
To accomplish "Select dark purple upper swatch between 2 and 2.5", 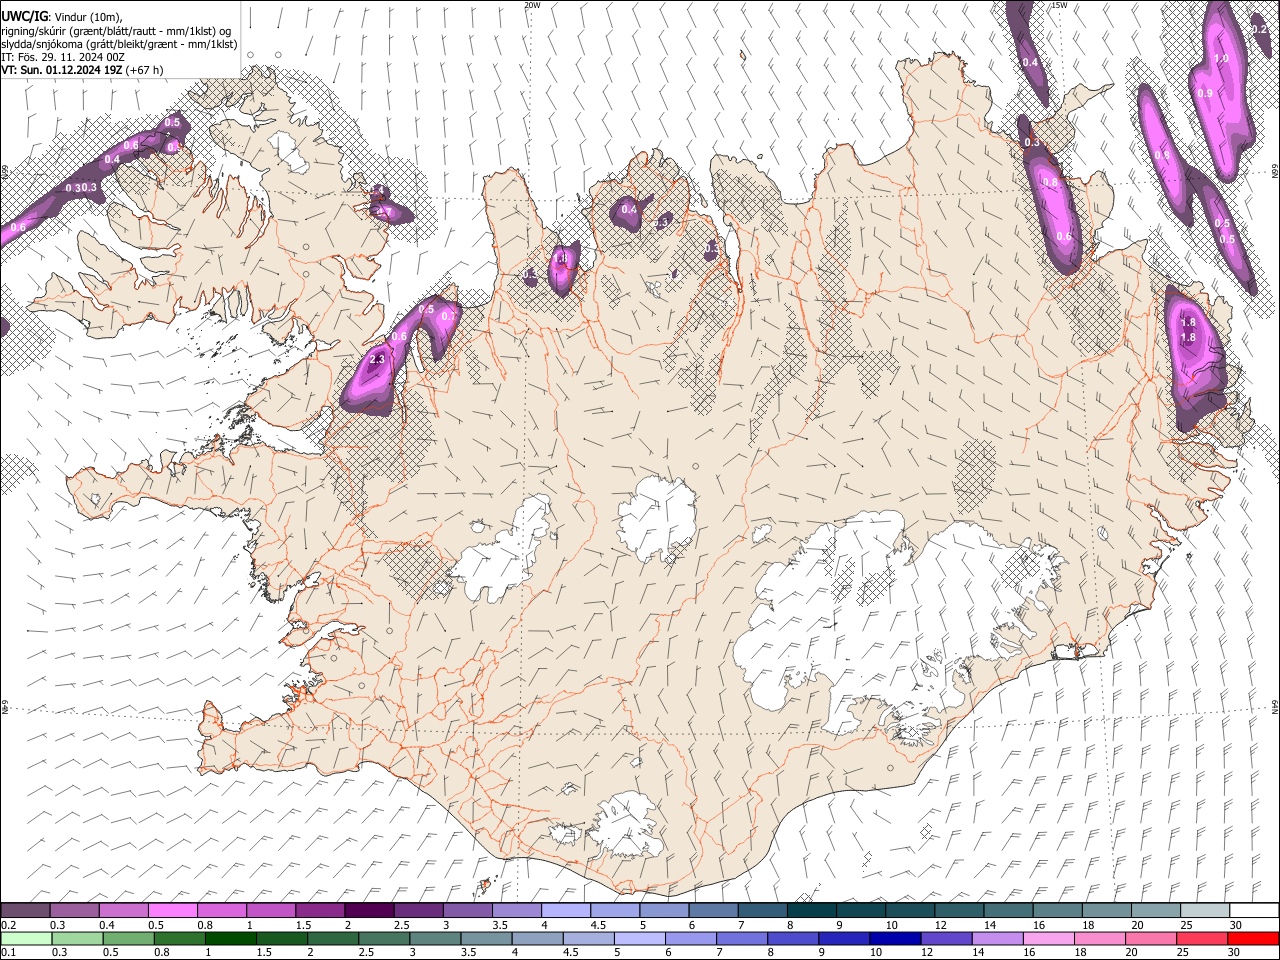I will 369,910.
